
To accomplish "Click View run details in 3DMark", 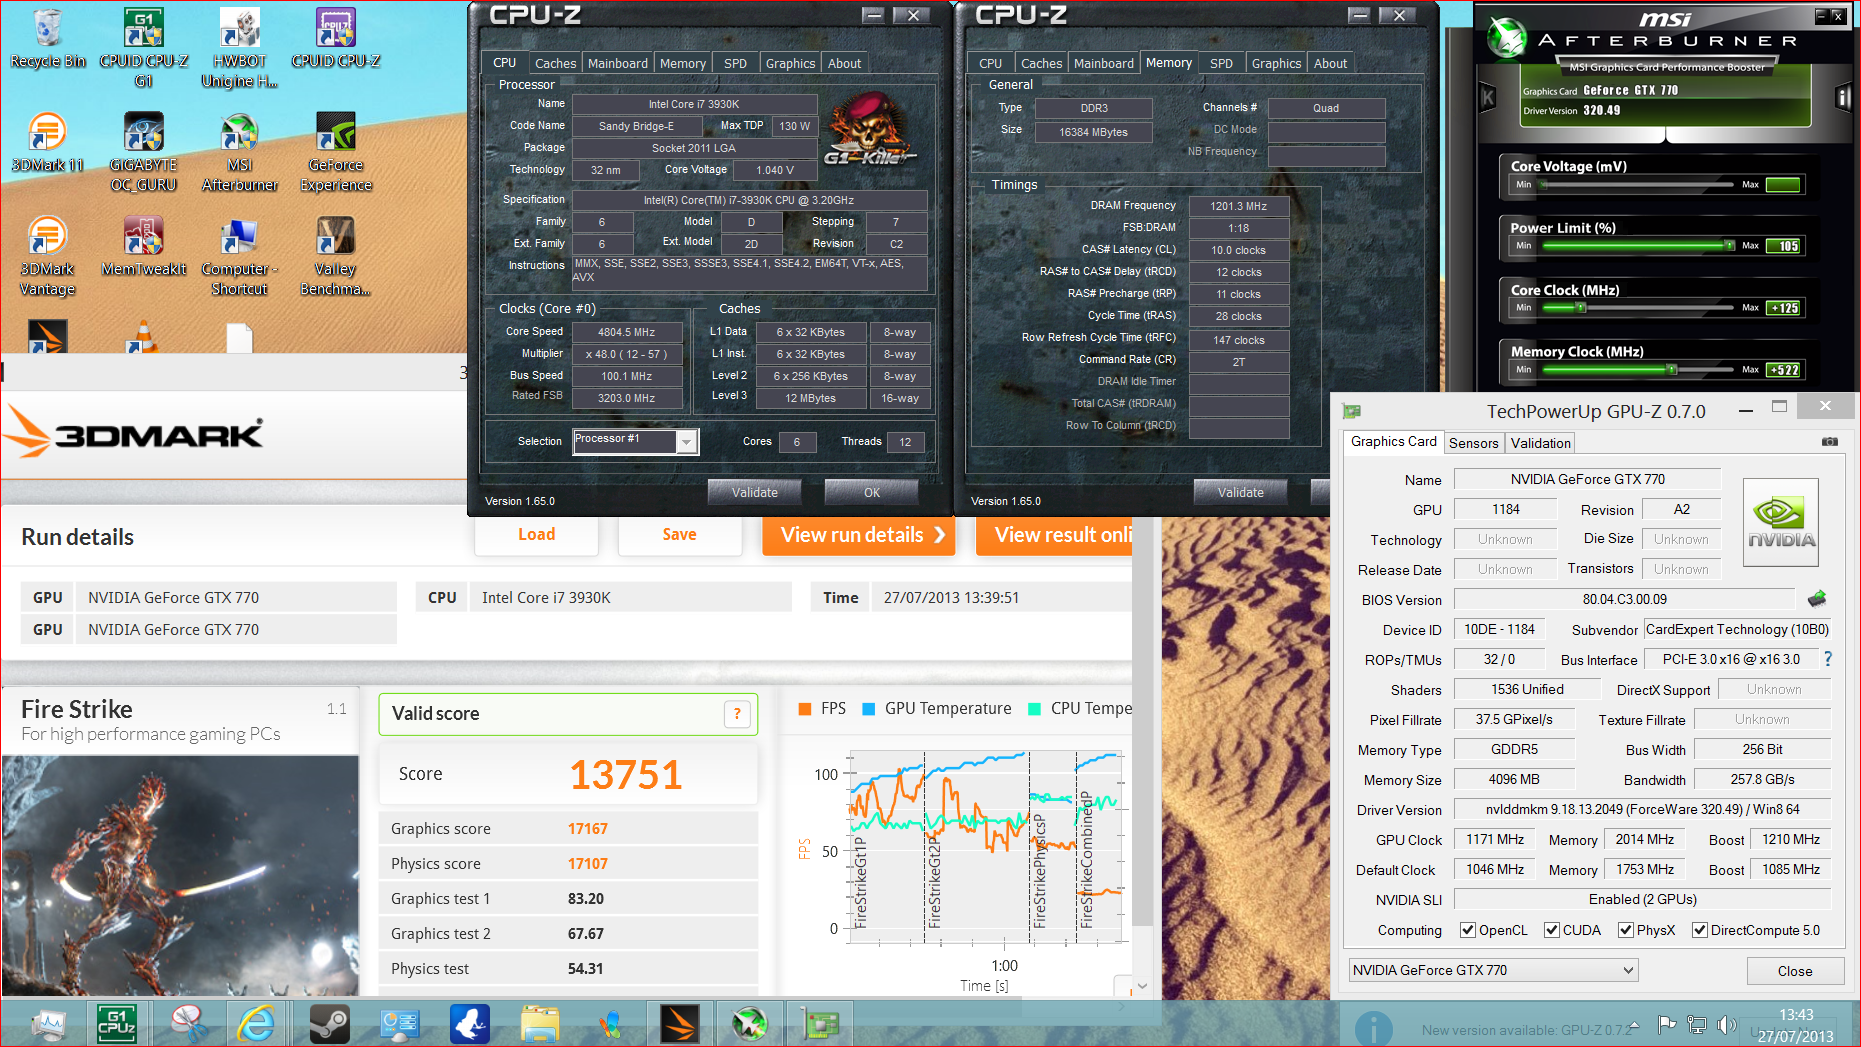I will (x=858, y=535).
